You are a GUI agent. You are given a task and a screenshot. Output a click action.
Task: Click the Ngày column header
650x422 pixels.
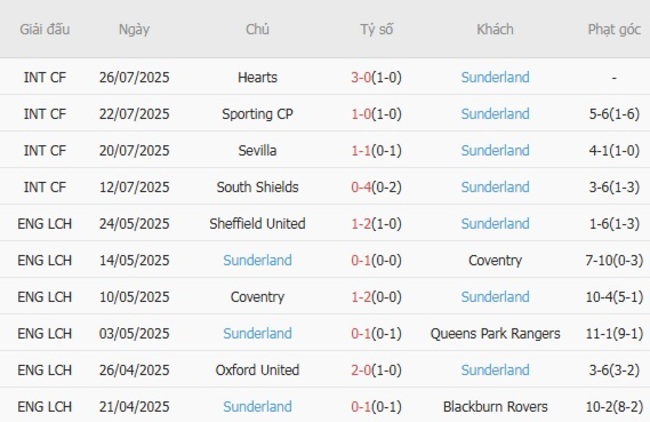pos(134,29)
